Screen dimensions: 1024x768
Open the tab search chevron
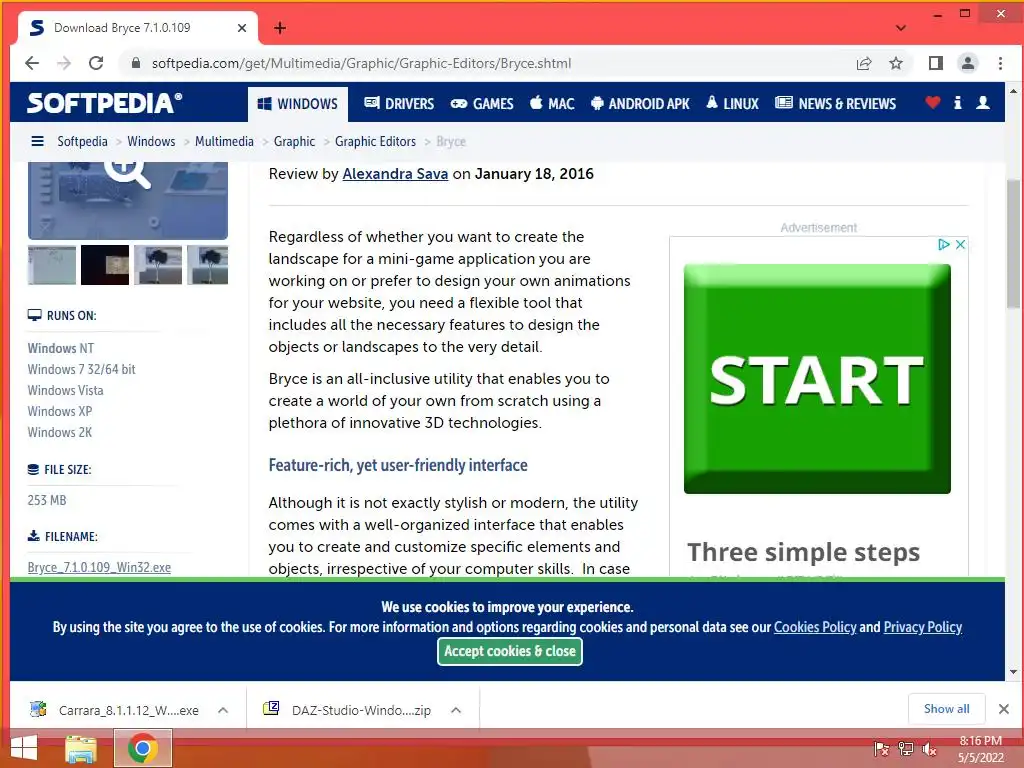tap(901, 28)
